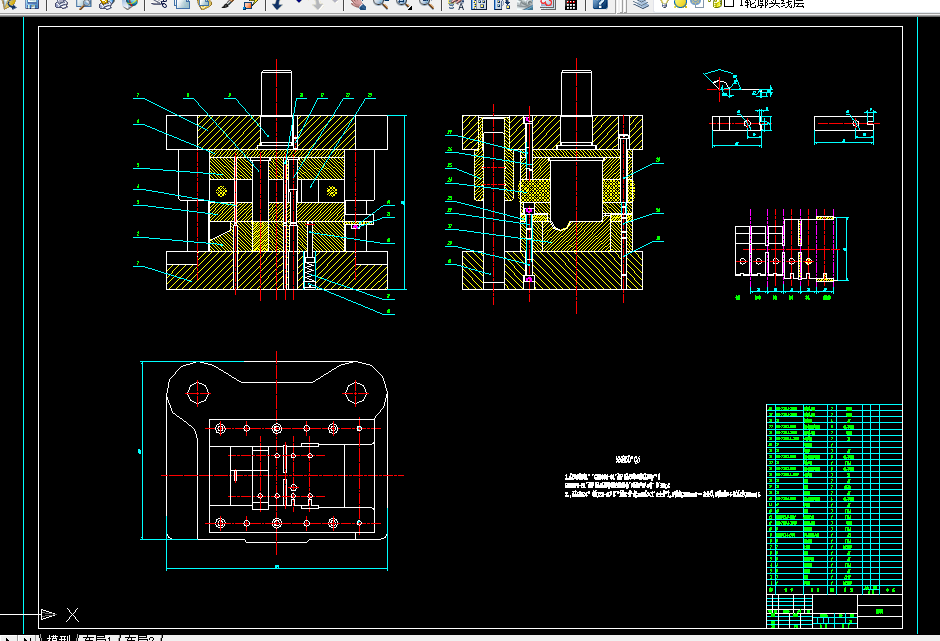Select the Zoom Window tool
This screenshot has height=641, width=940.
pyautogui.click(x=403, y=4)
